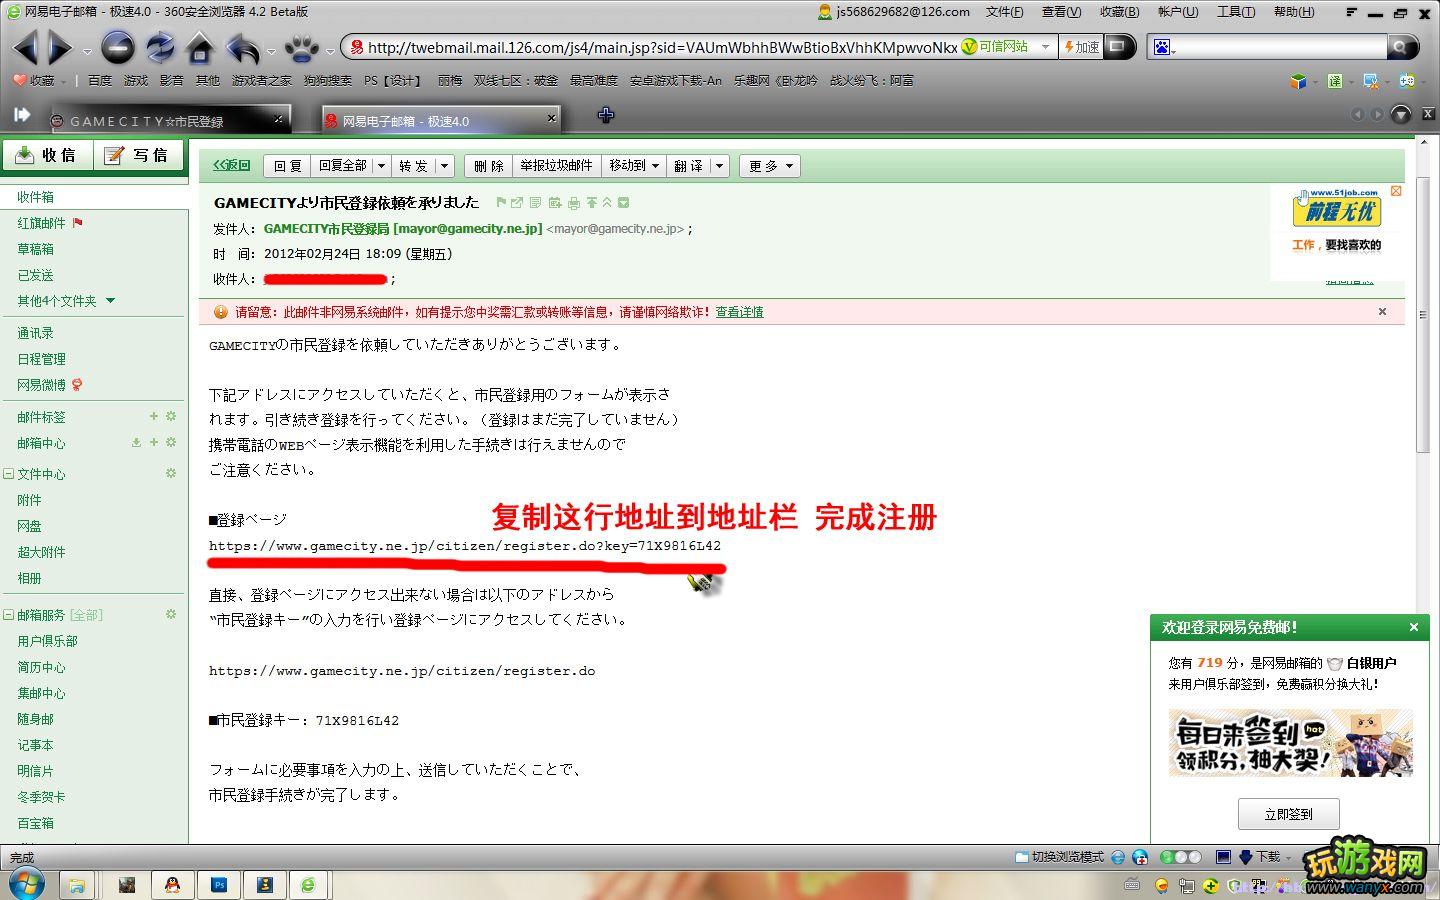Click the 删除 delete button
1440x900 pixels.
coord(489,166)
